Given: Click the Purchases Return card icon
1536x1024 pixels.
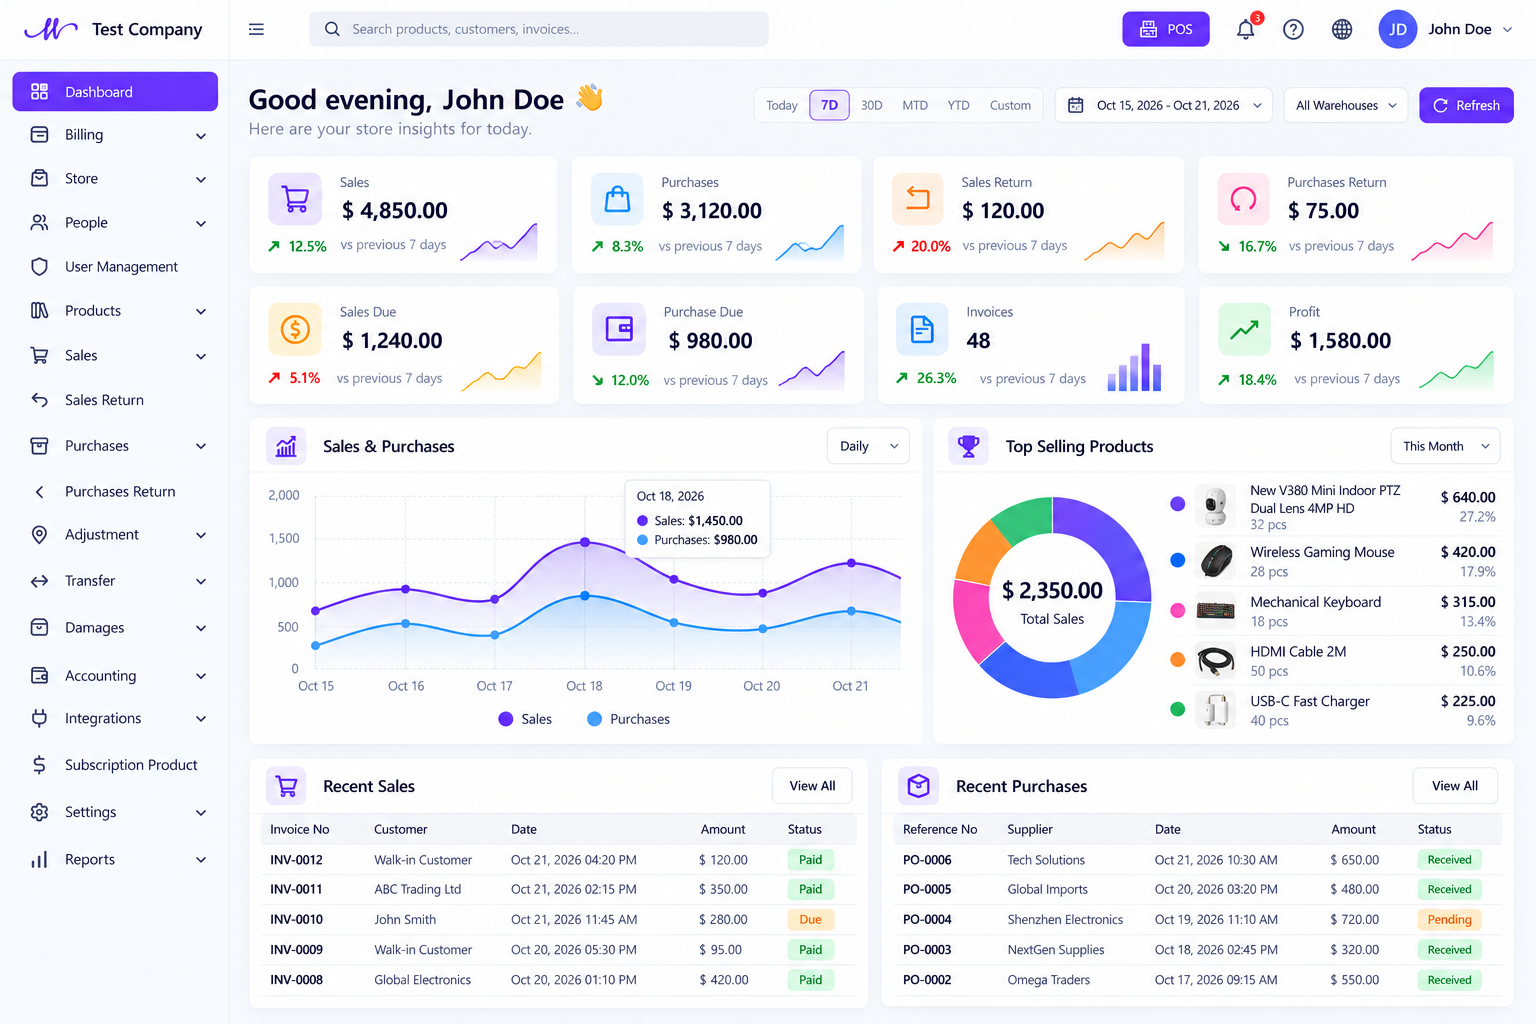Looking at the screenshot, I should coord(1243,199).
